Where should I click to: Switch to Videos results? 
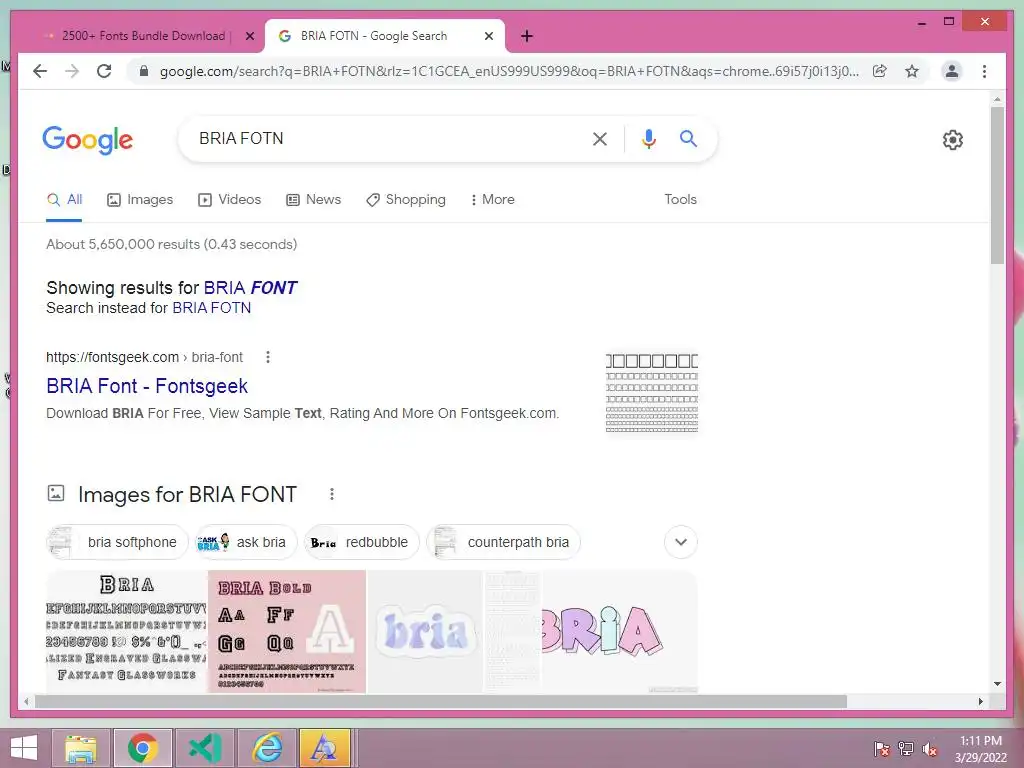[229, 200]
